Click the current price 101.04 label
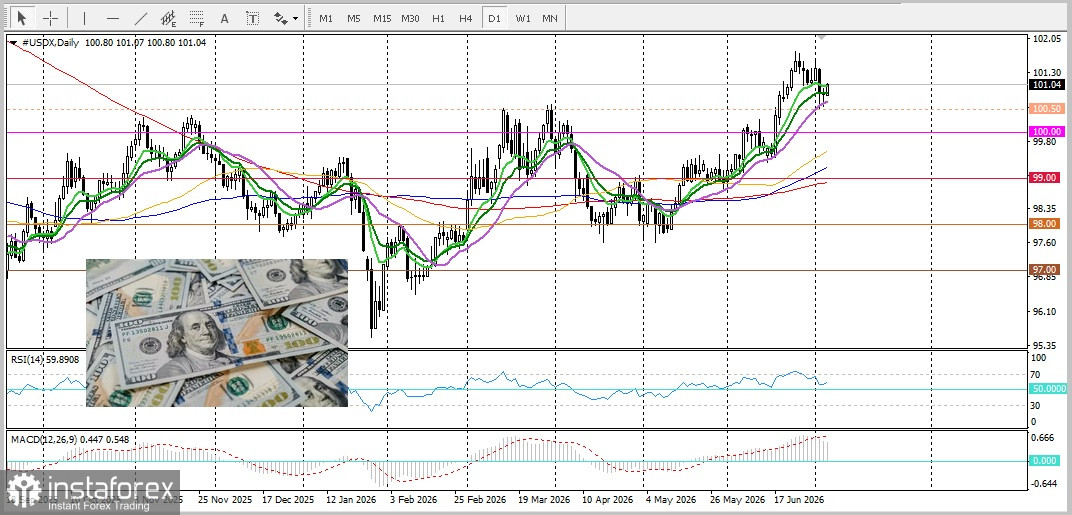Image resolution: width=1072 pixels, height=515 pixels. pyautogui.click(x=1046, y=85)
